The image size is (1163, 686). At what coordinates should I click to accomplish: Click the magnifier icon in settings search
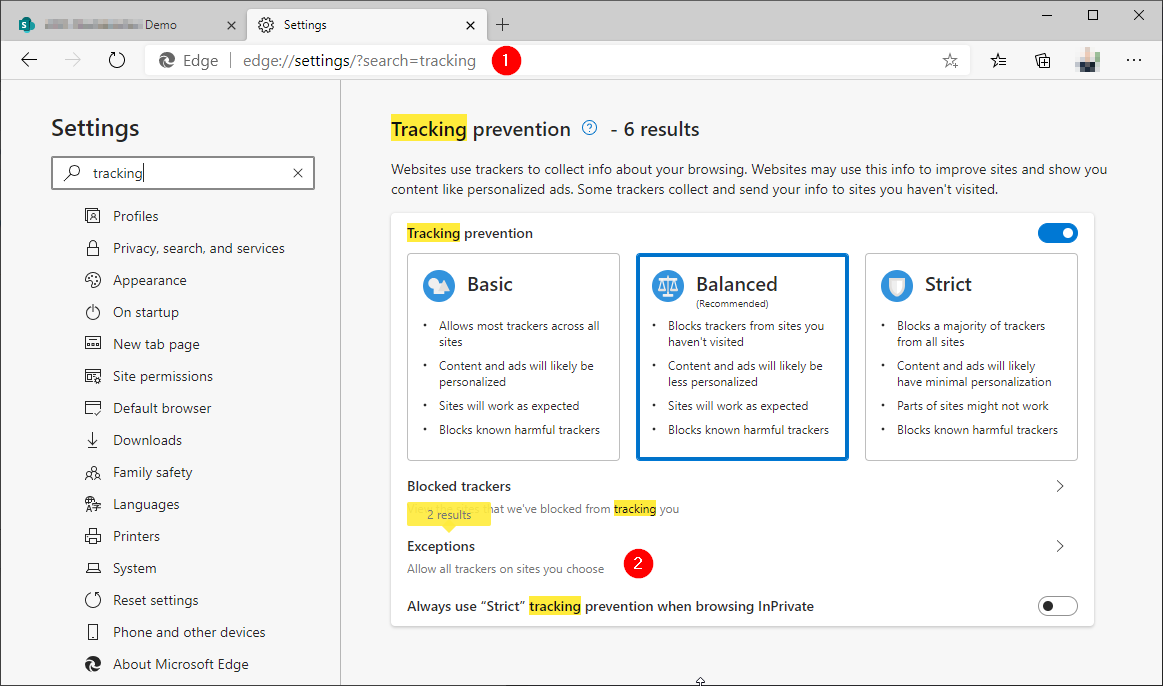[x=72, y=173]
